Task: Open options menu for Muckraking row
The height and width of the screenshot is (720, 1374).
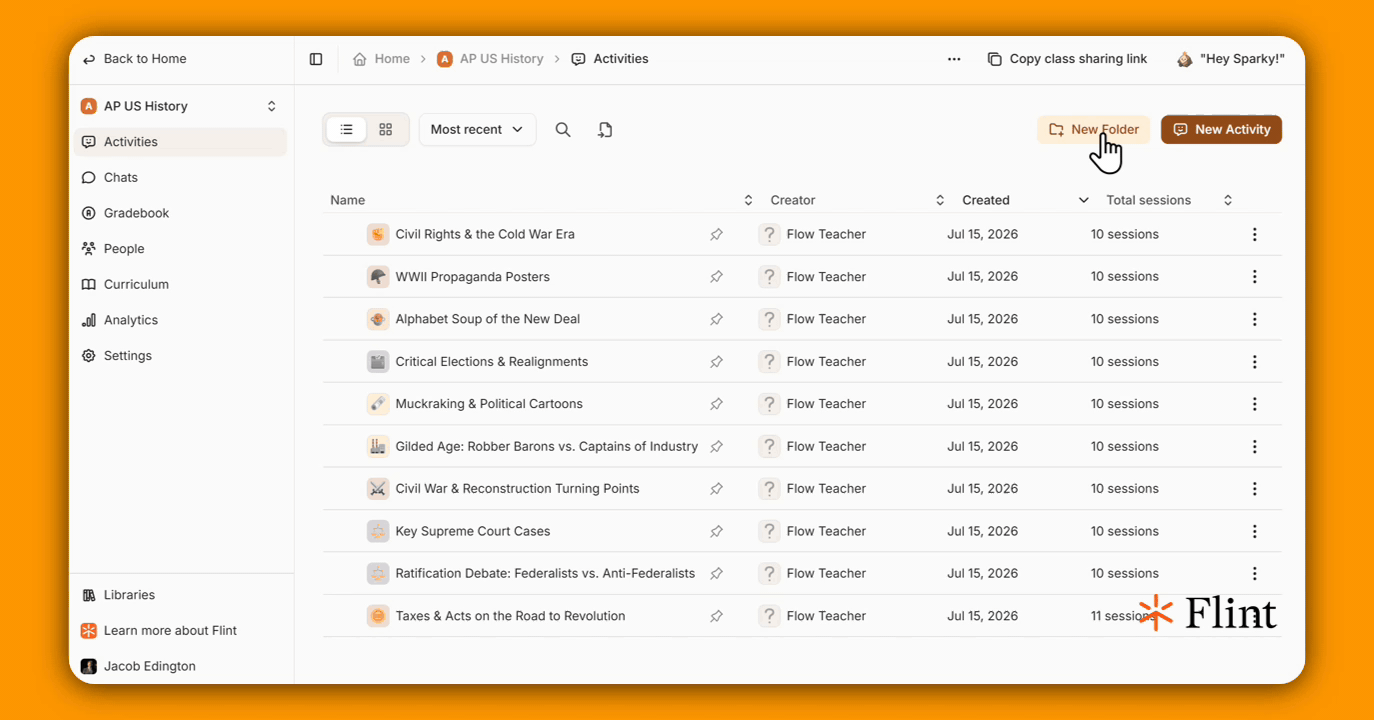Action: (1254, 404)
